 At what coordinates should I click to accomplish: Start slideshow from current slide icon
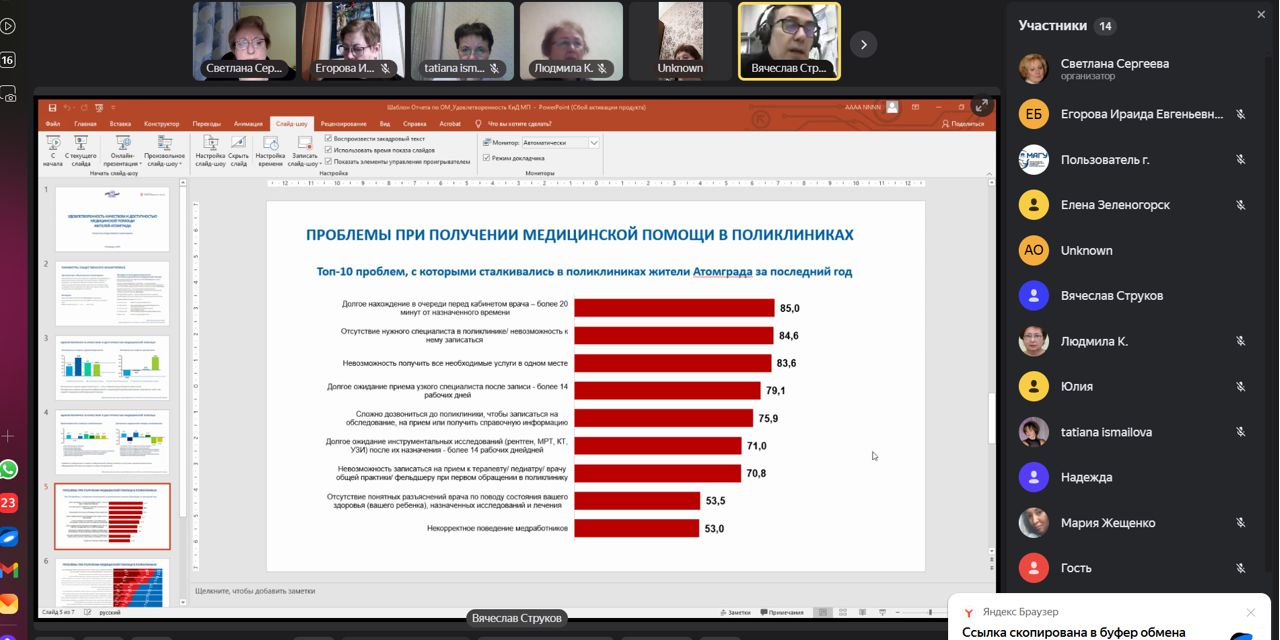[x=80, y=146]
